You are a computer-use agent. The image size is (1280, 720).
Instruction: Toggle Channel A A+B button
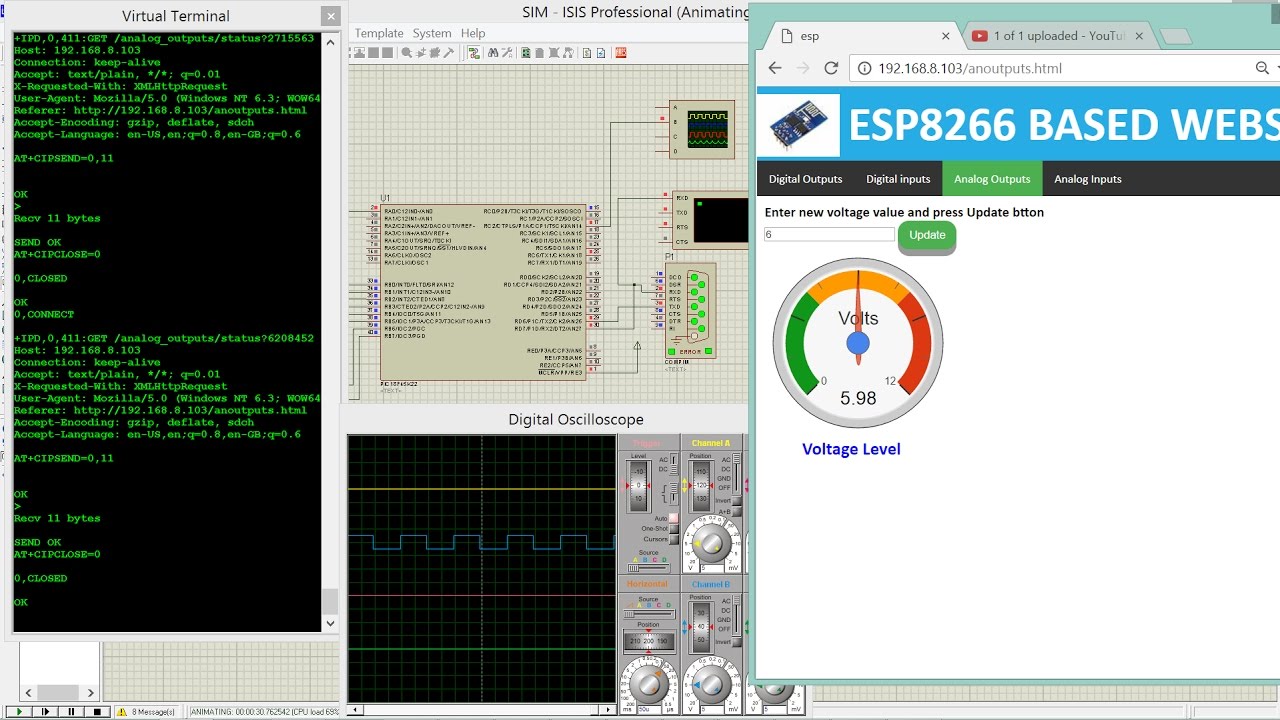coord(736,511)
